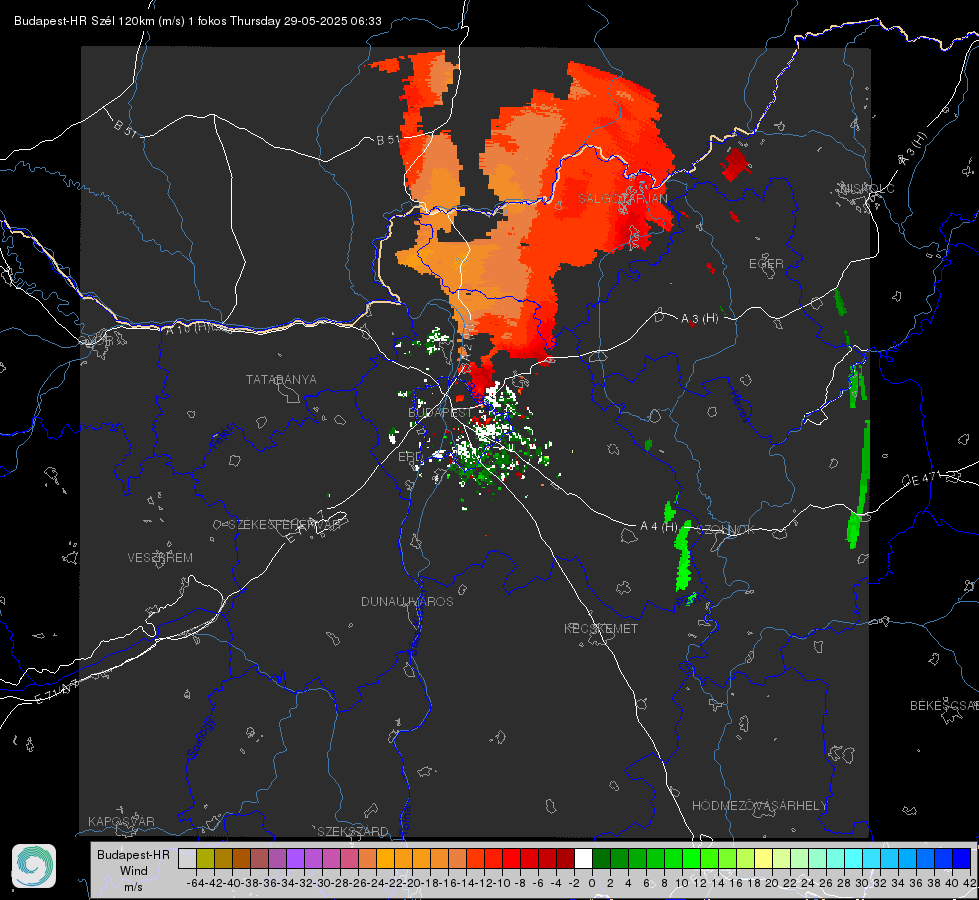Click the legend value label -64
This screenshot has height=900, width=979.
click(195, 883)
